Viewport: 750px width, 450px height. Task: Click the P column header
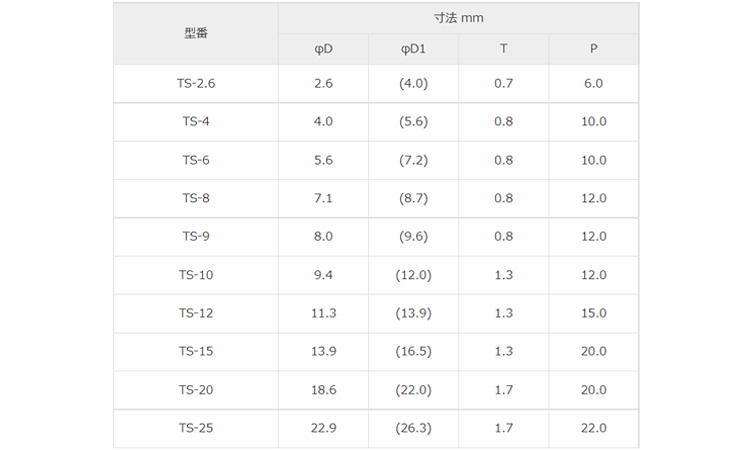point(593,49)
